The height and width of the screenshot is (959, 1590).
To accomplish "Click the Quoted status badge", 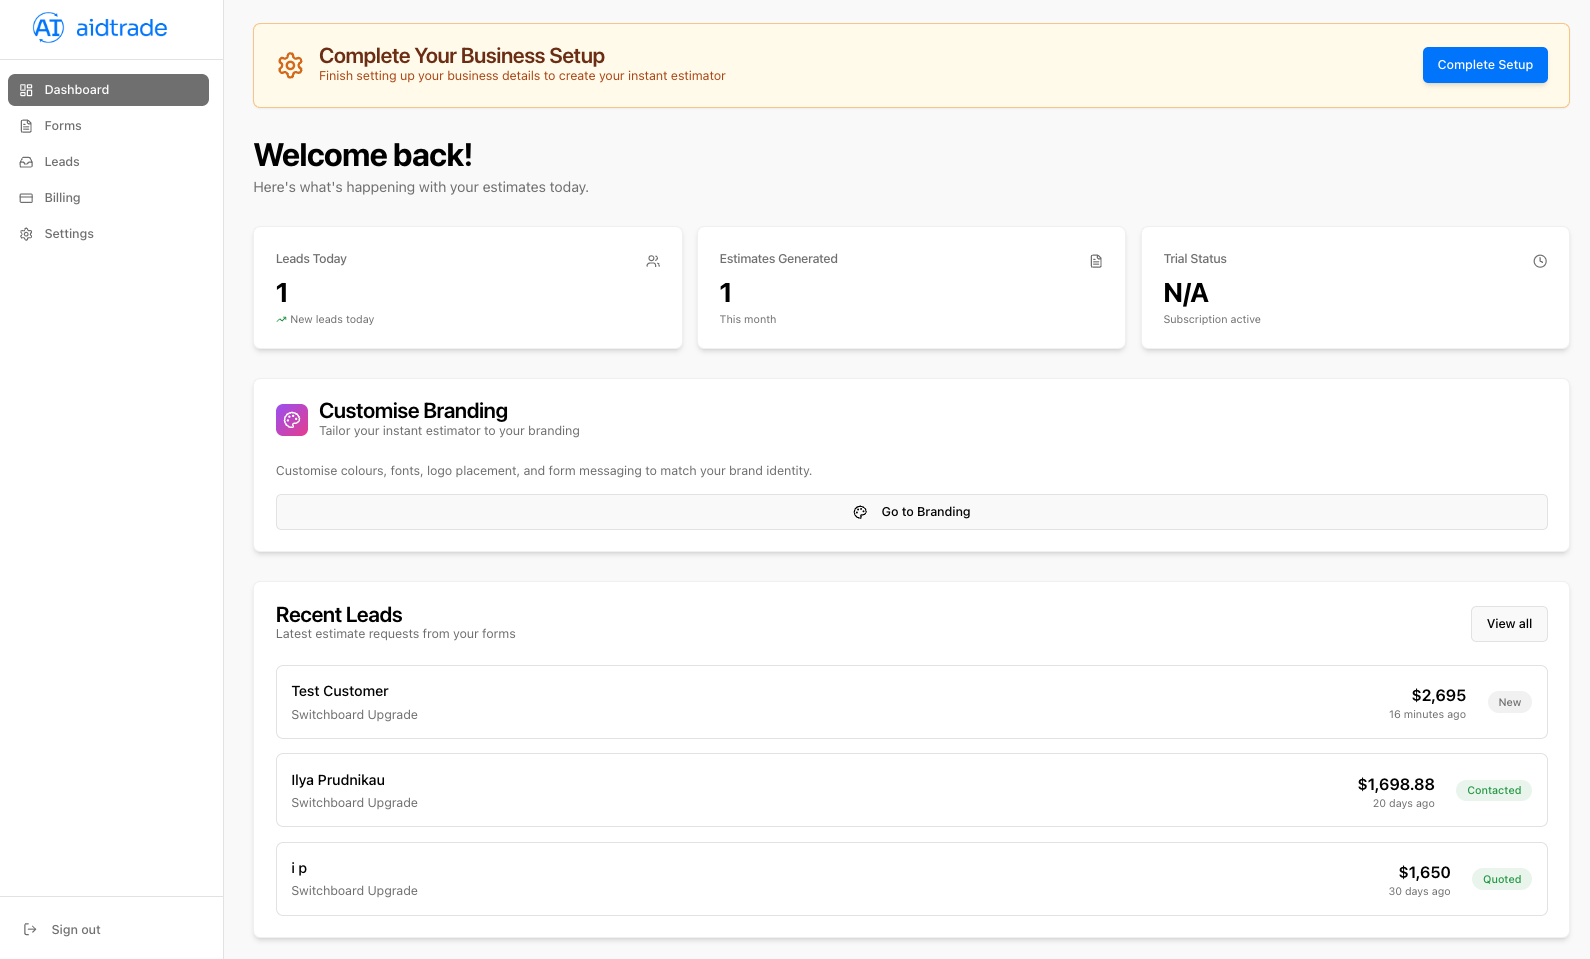I will pos(1501,879).
